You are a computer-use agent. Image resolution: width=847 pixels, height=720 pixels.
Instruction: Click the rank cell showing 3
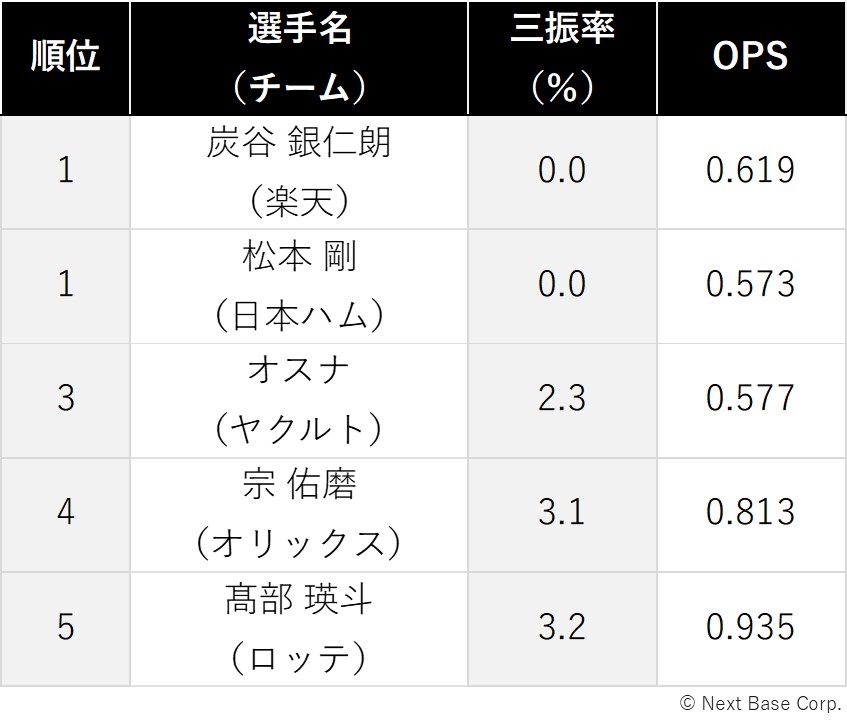pos(65,401)
